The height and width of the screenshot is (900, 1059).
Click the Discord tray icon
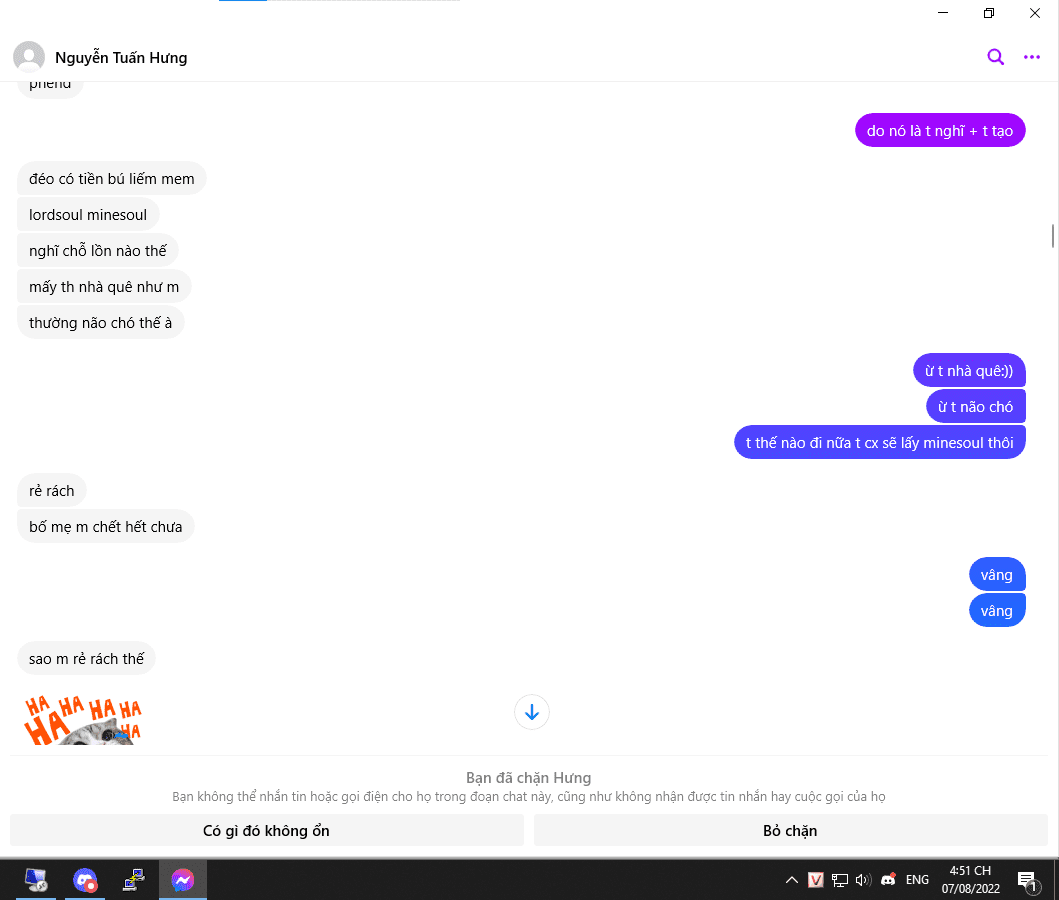(888, 879)
